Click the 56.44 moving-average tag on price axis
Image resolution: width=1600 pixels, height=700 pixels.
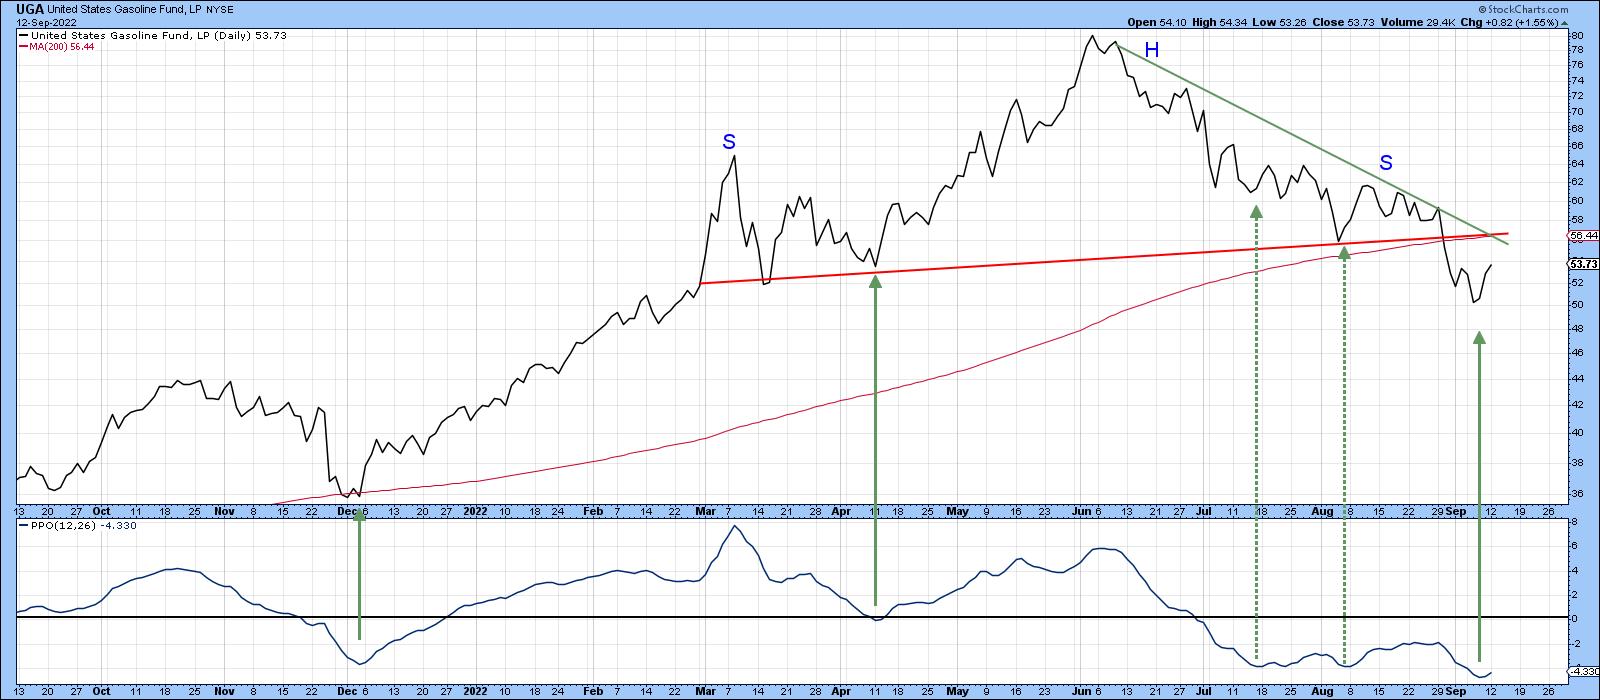[x=1582, y=236]
